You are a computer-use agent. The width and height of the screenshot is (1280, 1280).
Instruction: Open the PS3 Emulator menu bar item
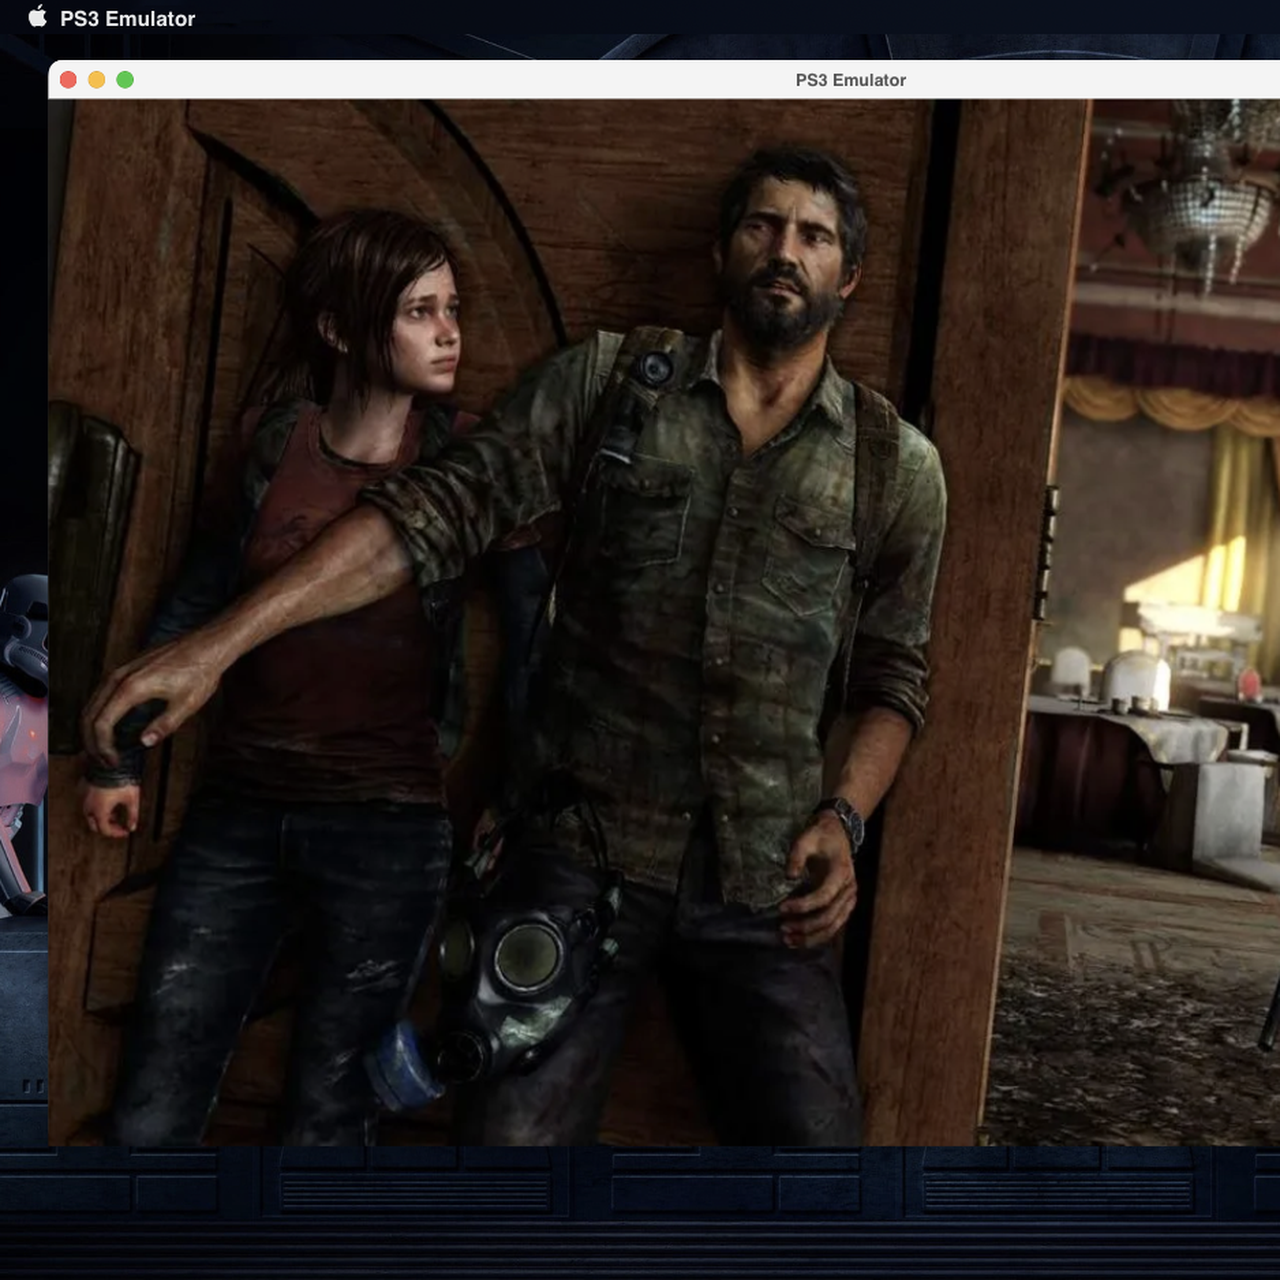tap(127, 18)
